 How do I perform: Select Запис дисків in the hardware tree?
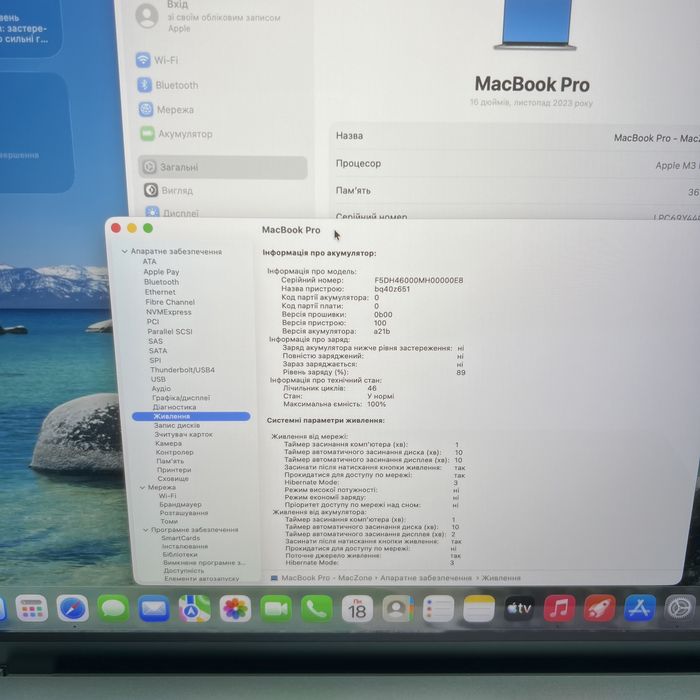click(x=177, y=426)
